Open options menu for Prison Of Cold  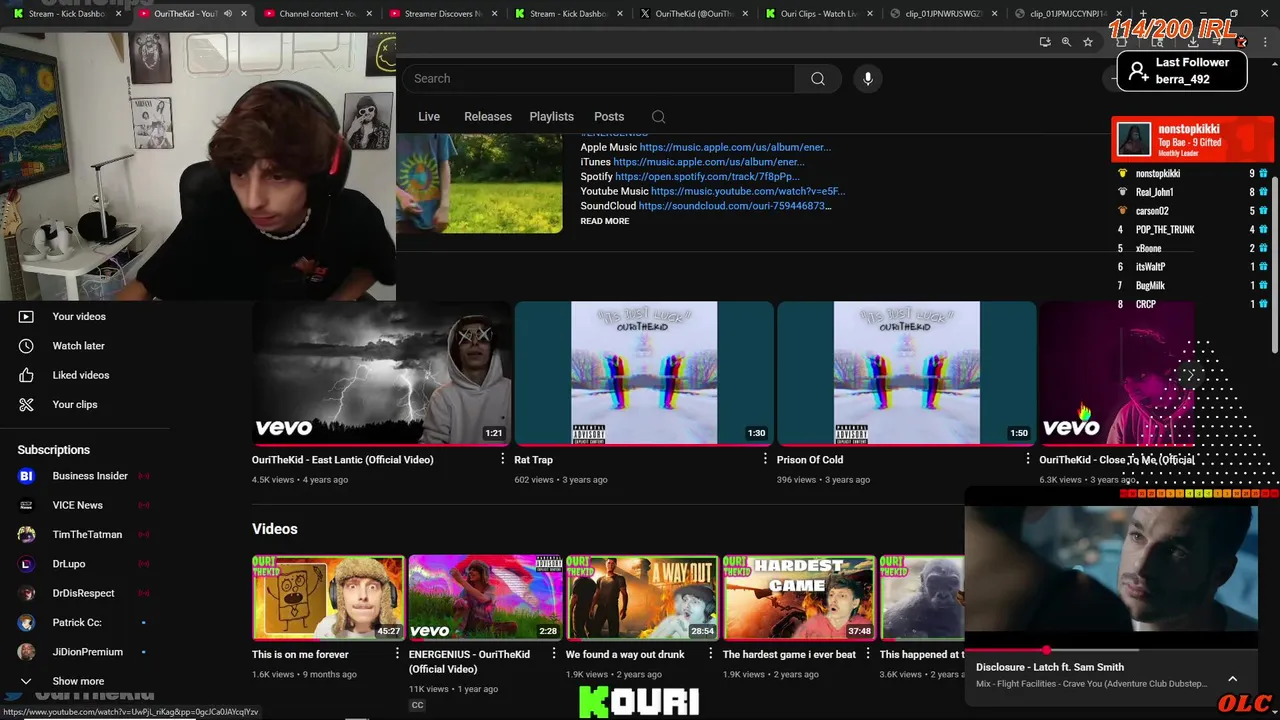click(1028, 459)
